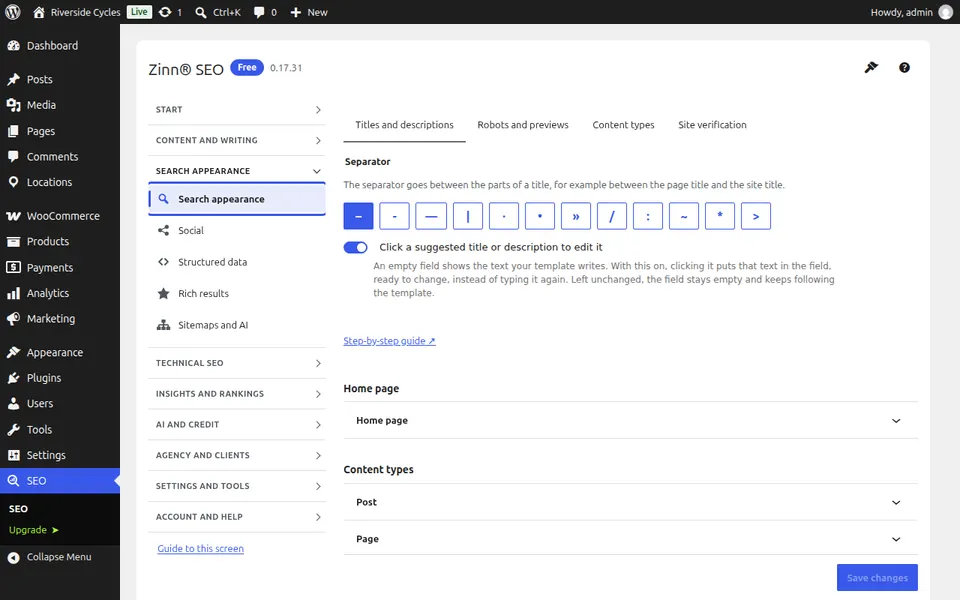Viewport: 960px width, 600px height.
Task: Click the Save changes button
Action: (877, 577)
